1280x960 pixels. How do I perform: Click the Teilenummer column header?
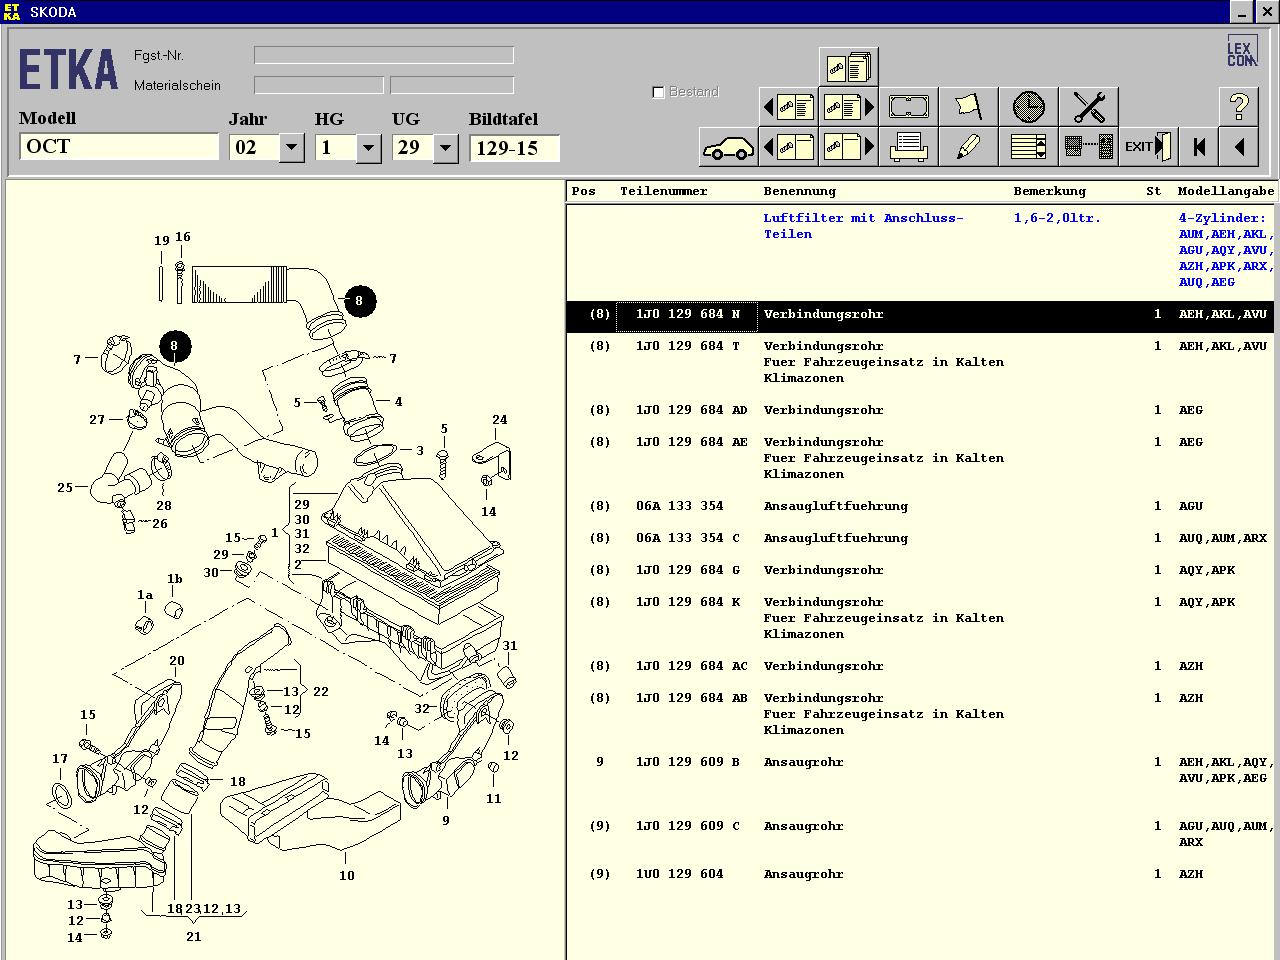pyautogui.click(x=663, y=191)
